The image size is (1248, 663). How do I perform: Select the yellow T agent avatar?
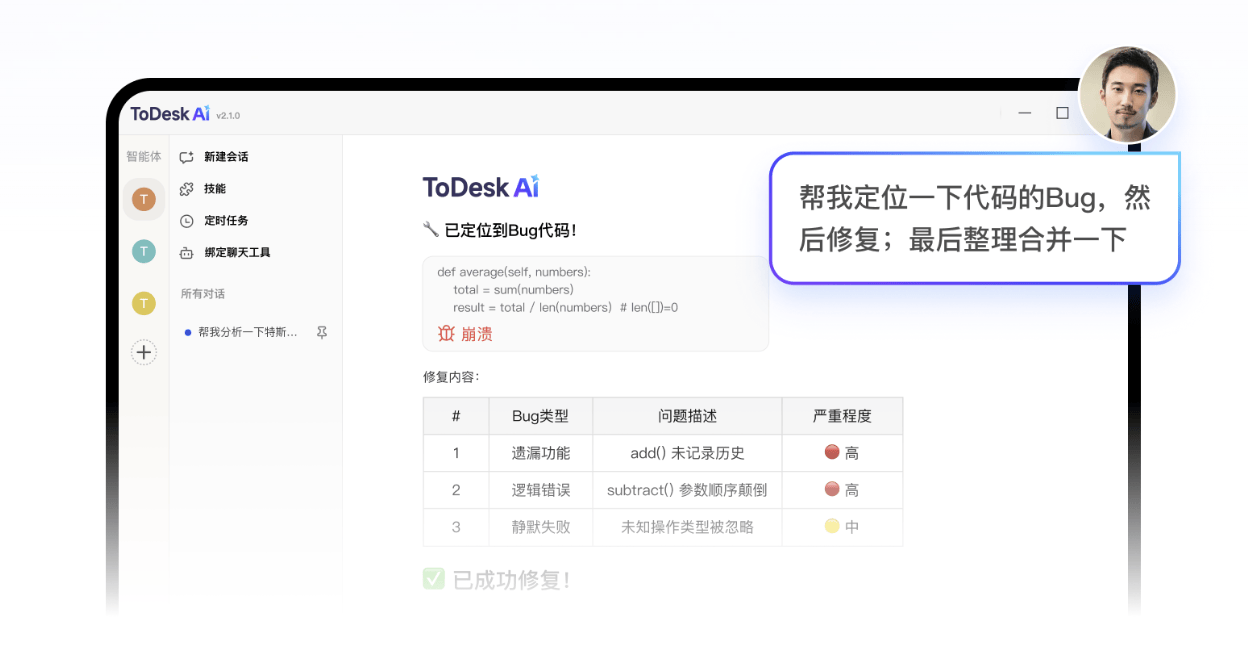pos(144,303)
